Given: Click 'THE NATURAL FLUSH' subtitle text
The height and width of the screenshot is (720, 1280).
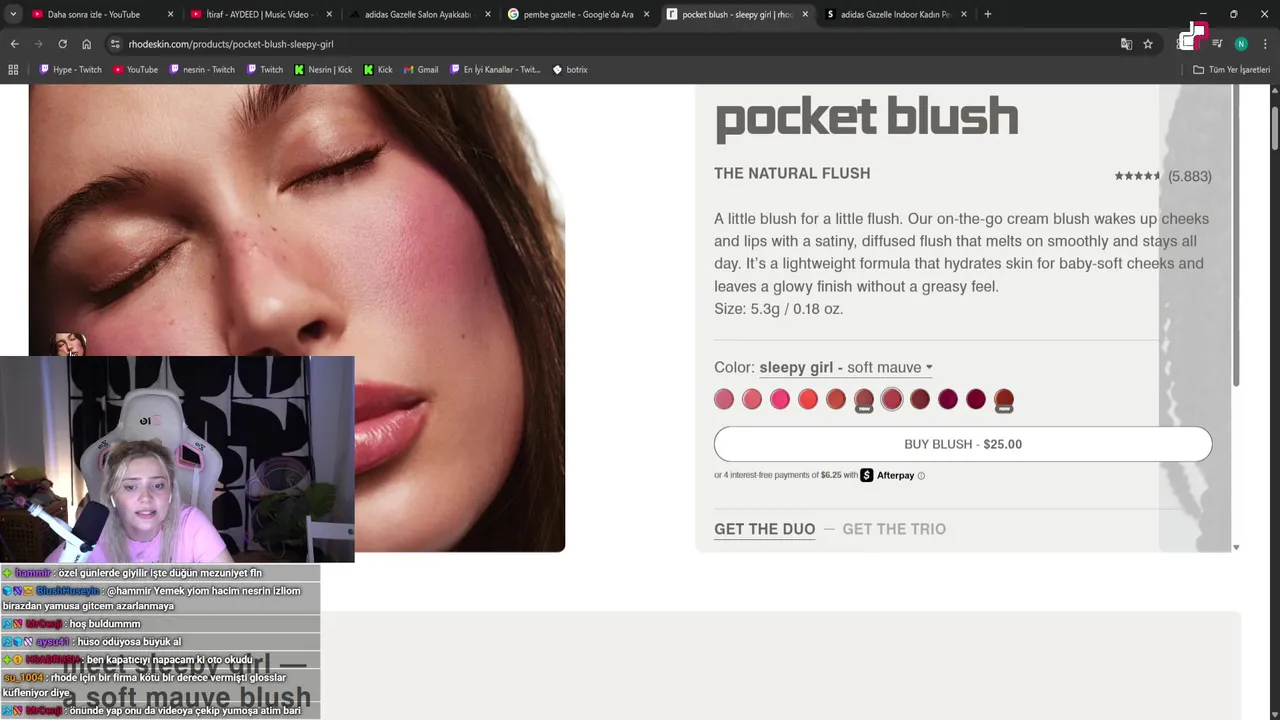Looking at the screenshot, I should pyautogui.click(x=792, y=173).
